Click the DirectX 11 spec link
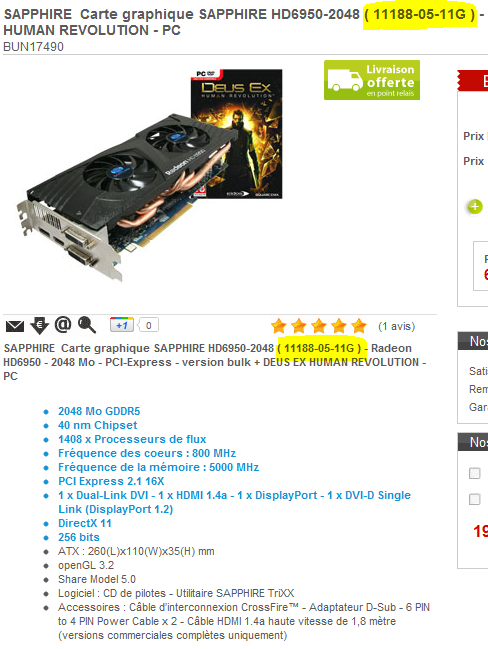 point(85,523)
